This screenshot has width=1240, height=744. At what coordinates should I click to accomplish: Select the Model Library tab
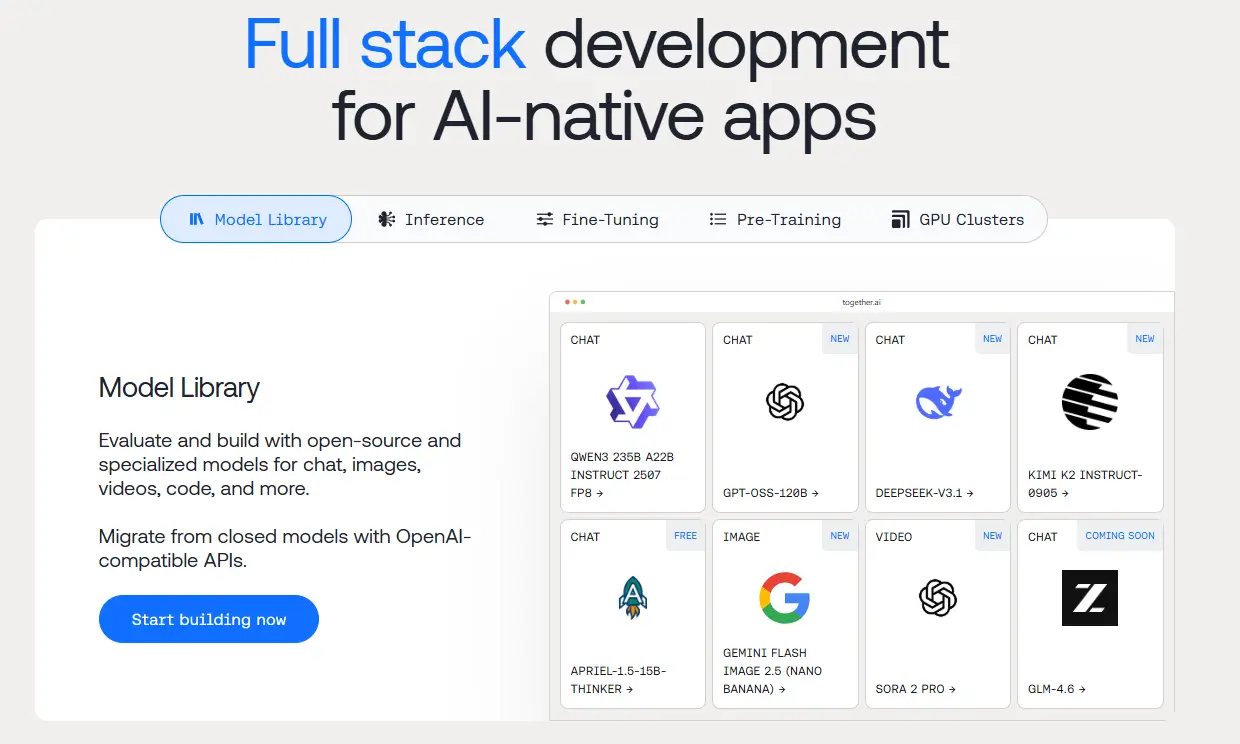click(x=257, y=219)
